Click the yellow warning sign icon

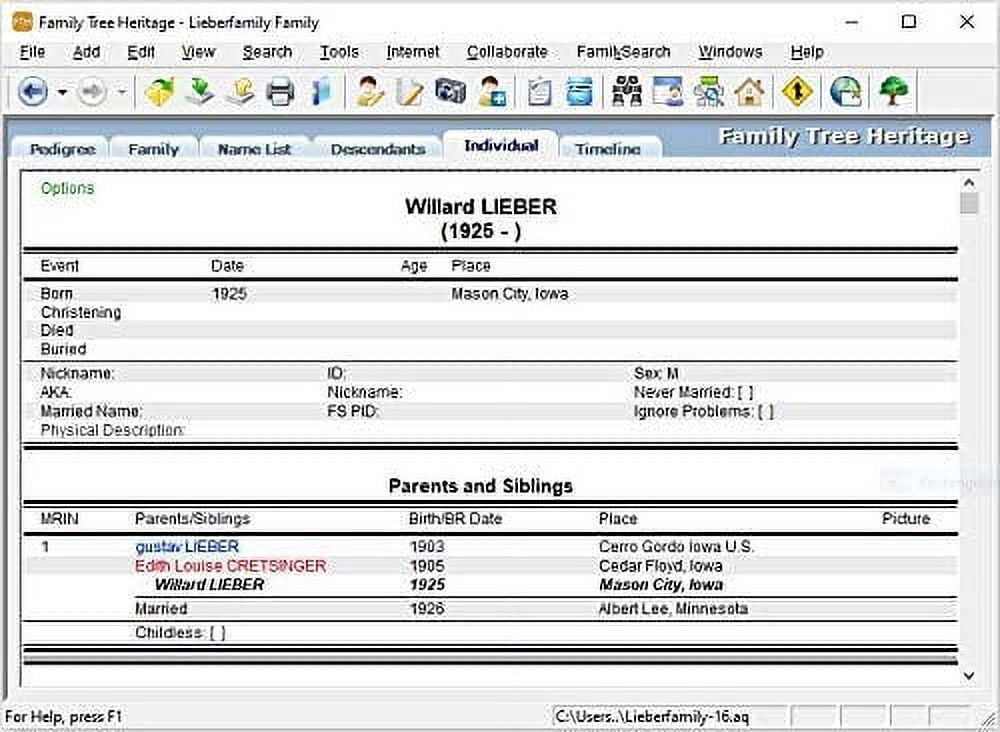(797, 93)
